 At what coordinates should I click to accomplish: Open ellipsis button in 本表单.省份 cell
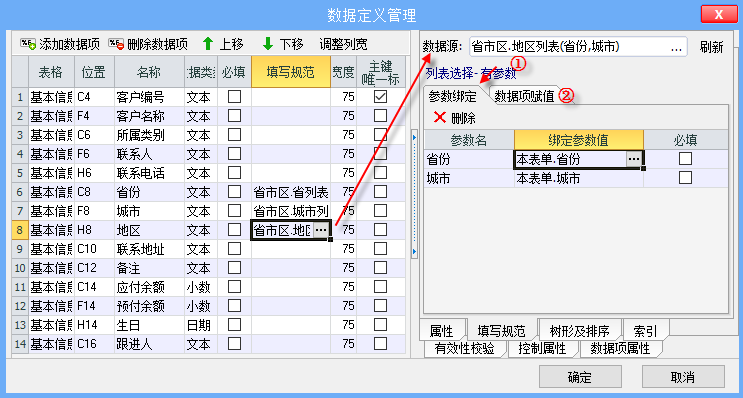634,160
